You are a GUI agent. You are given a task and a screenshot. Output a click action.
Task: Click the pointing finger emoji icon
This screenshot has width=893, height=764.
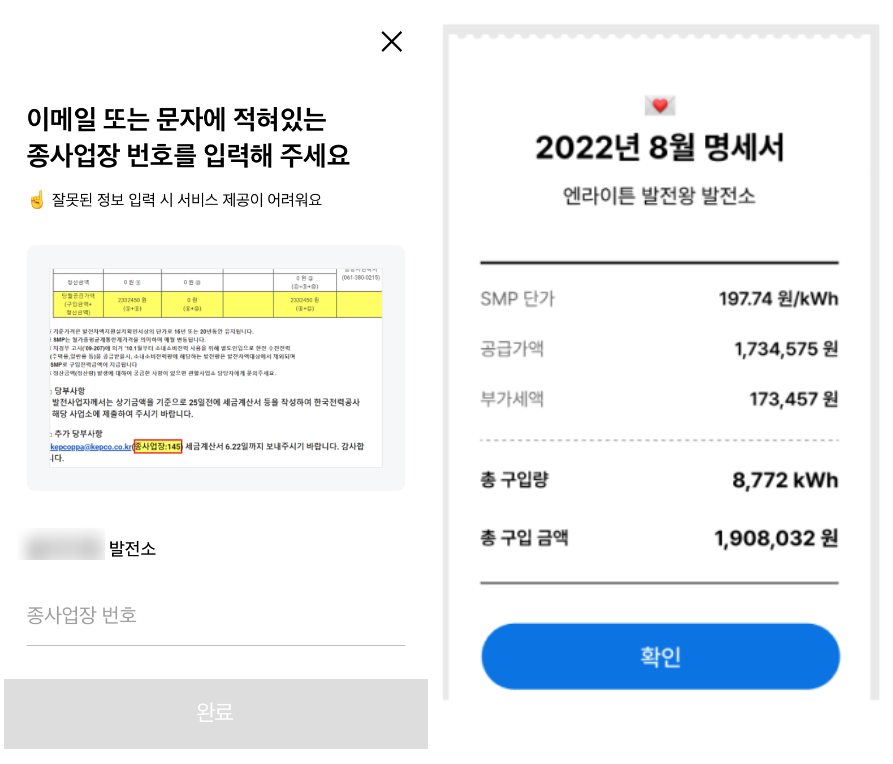point(36,200)
